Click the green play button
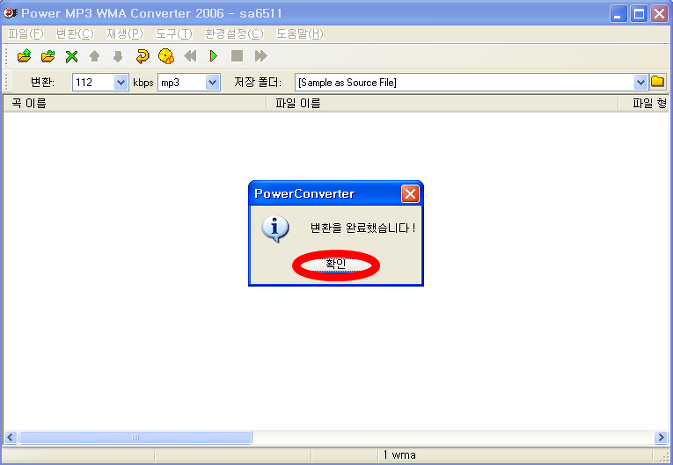 [x=213, y=56]
